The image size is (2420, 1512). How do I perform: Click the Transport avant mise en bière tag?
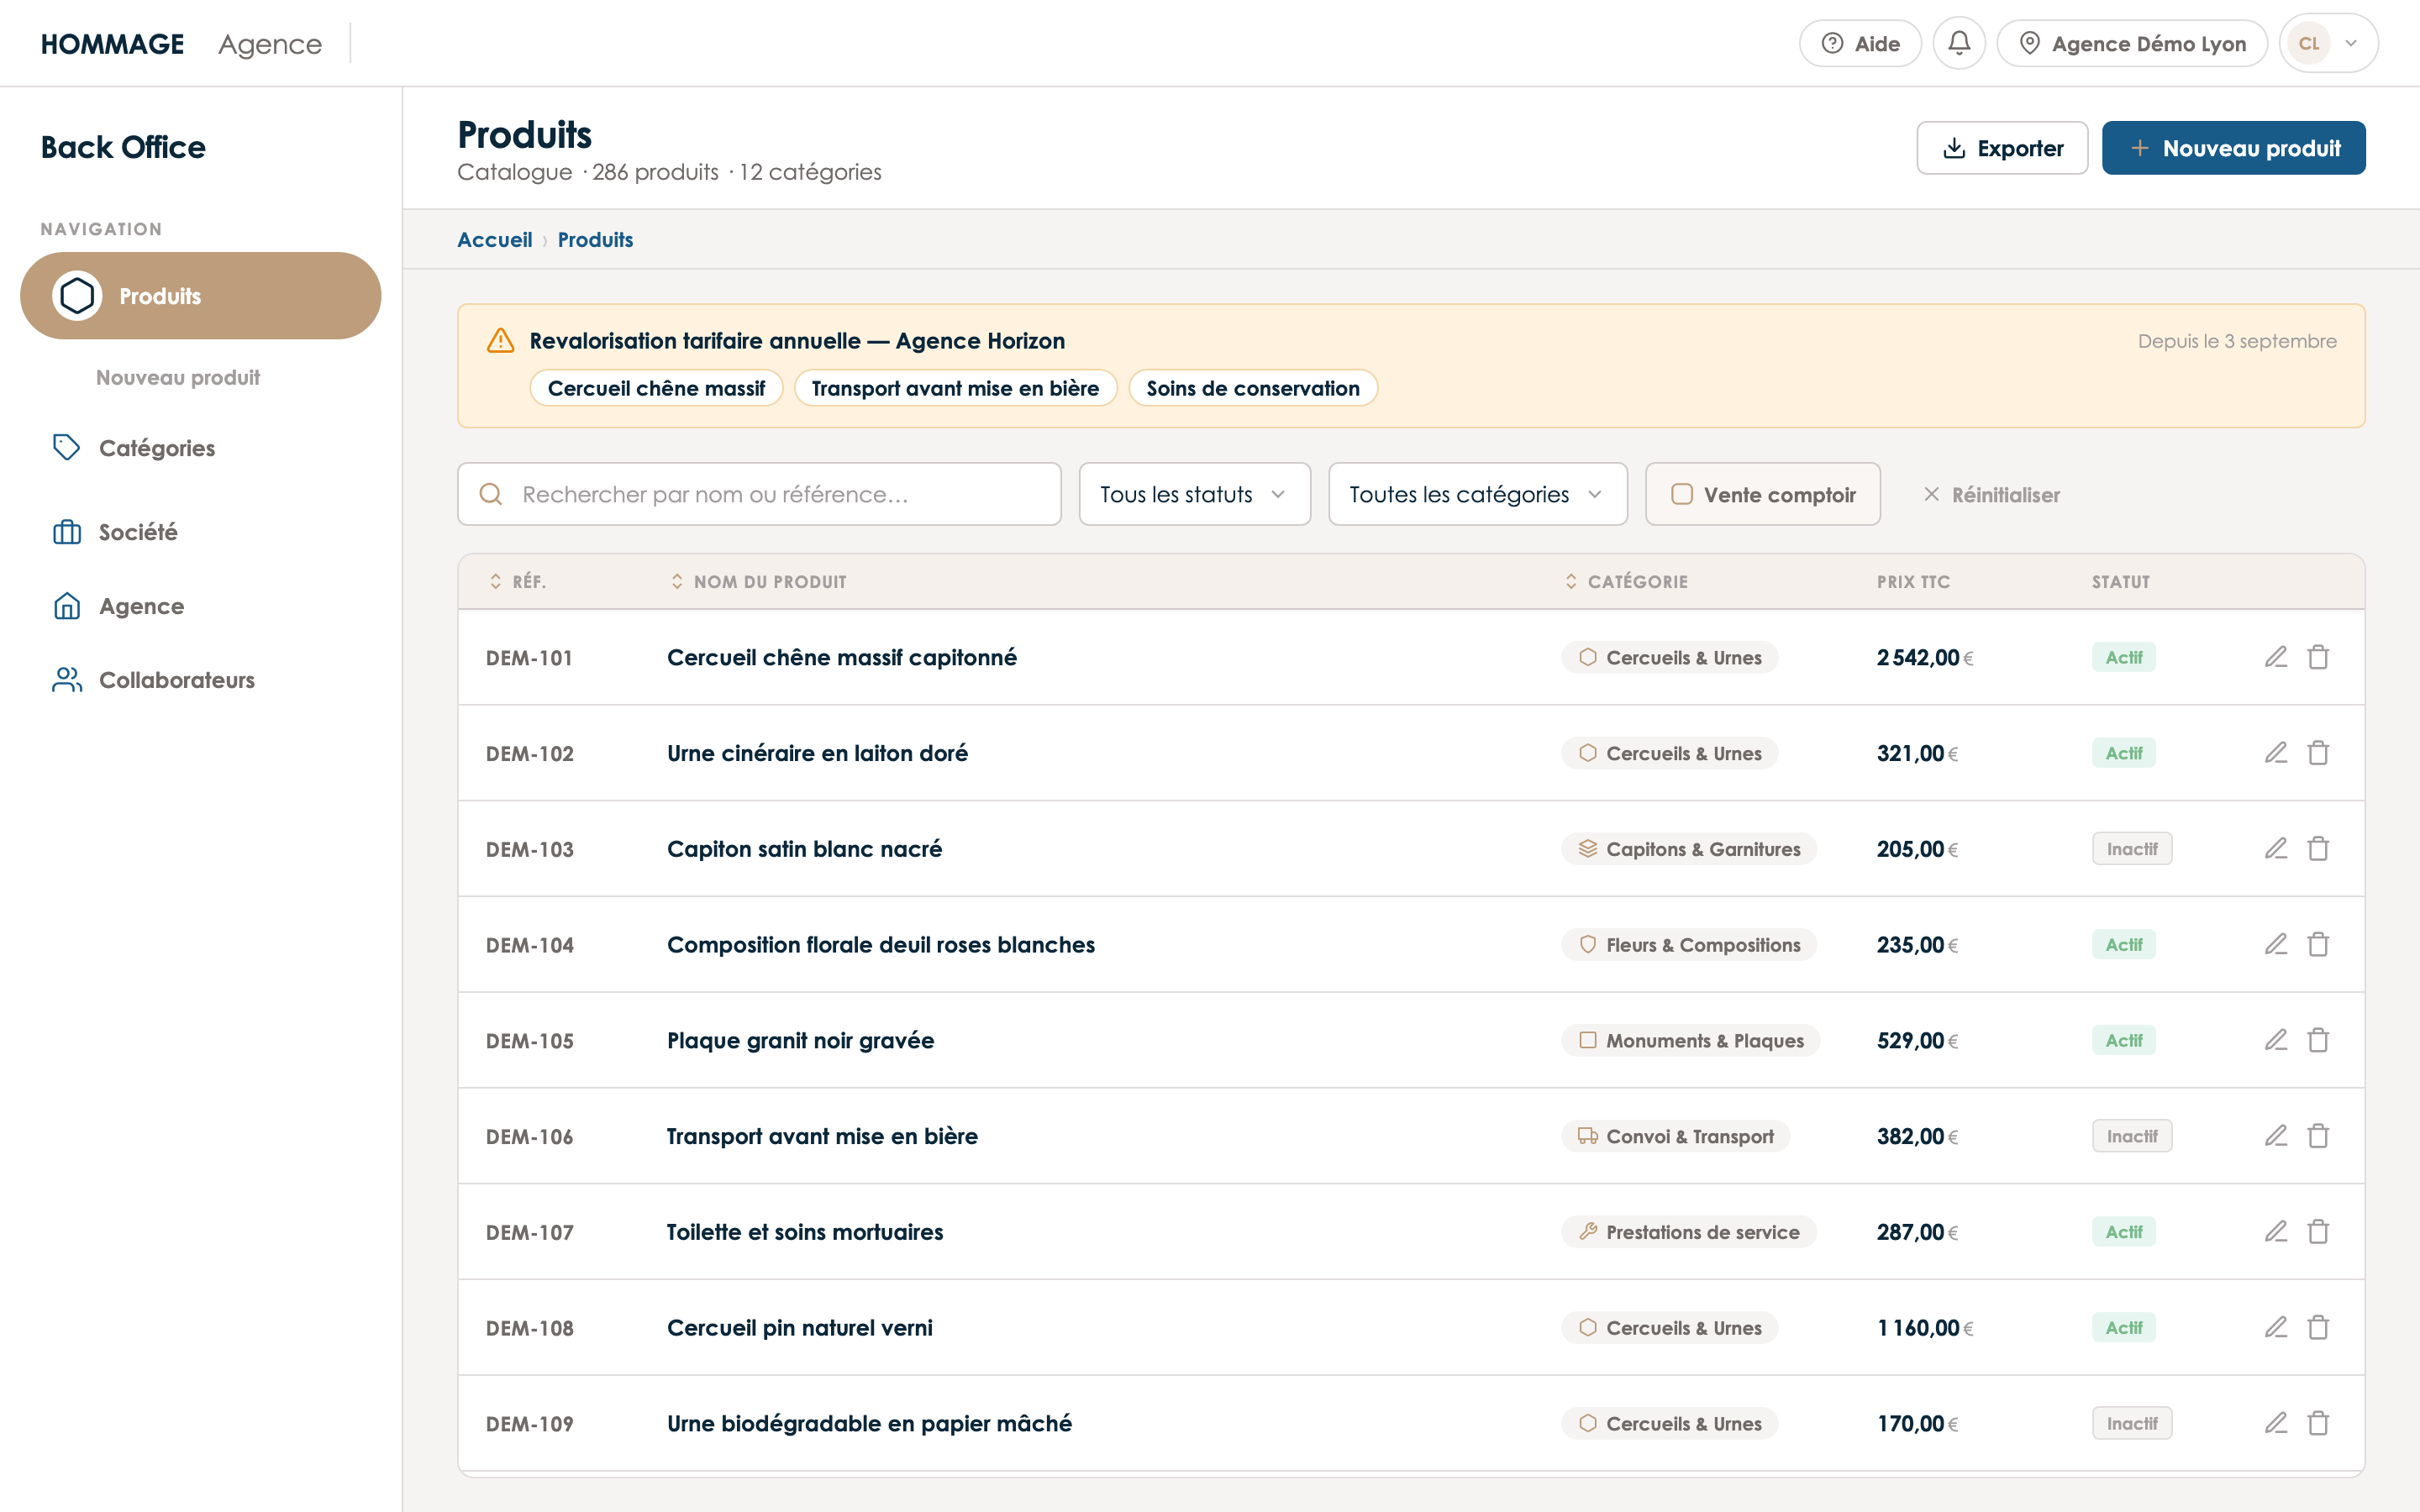pyautogui.click(x=955, y=388)
